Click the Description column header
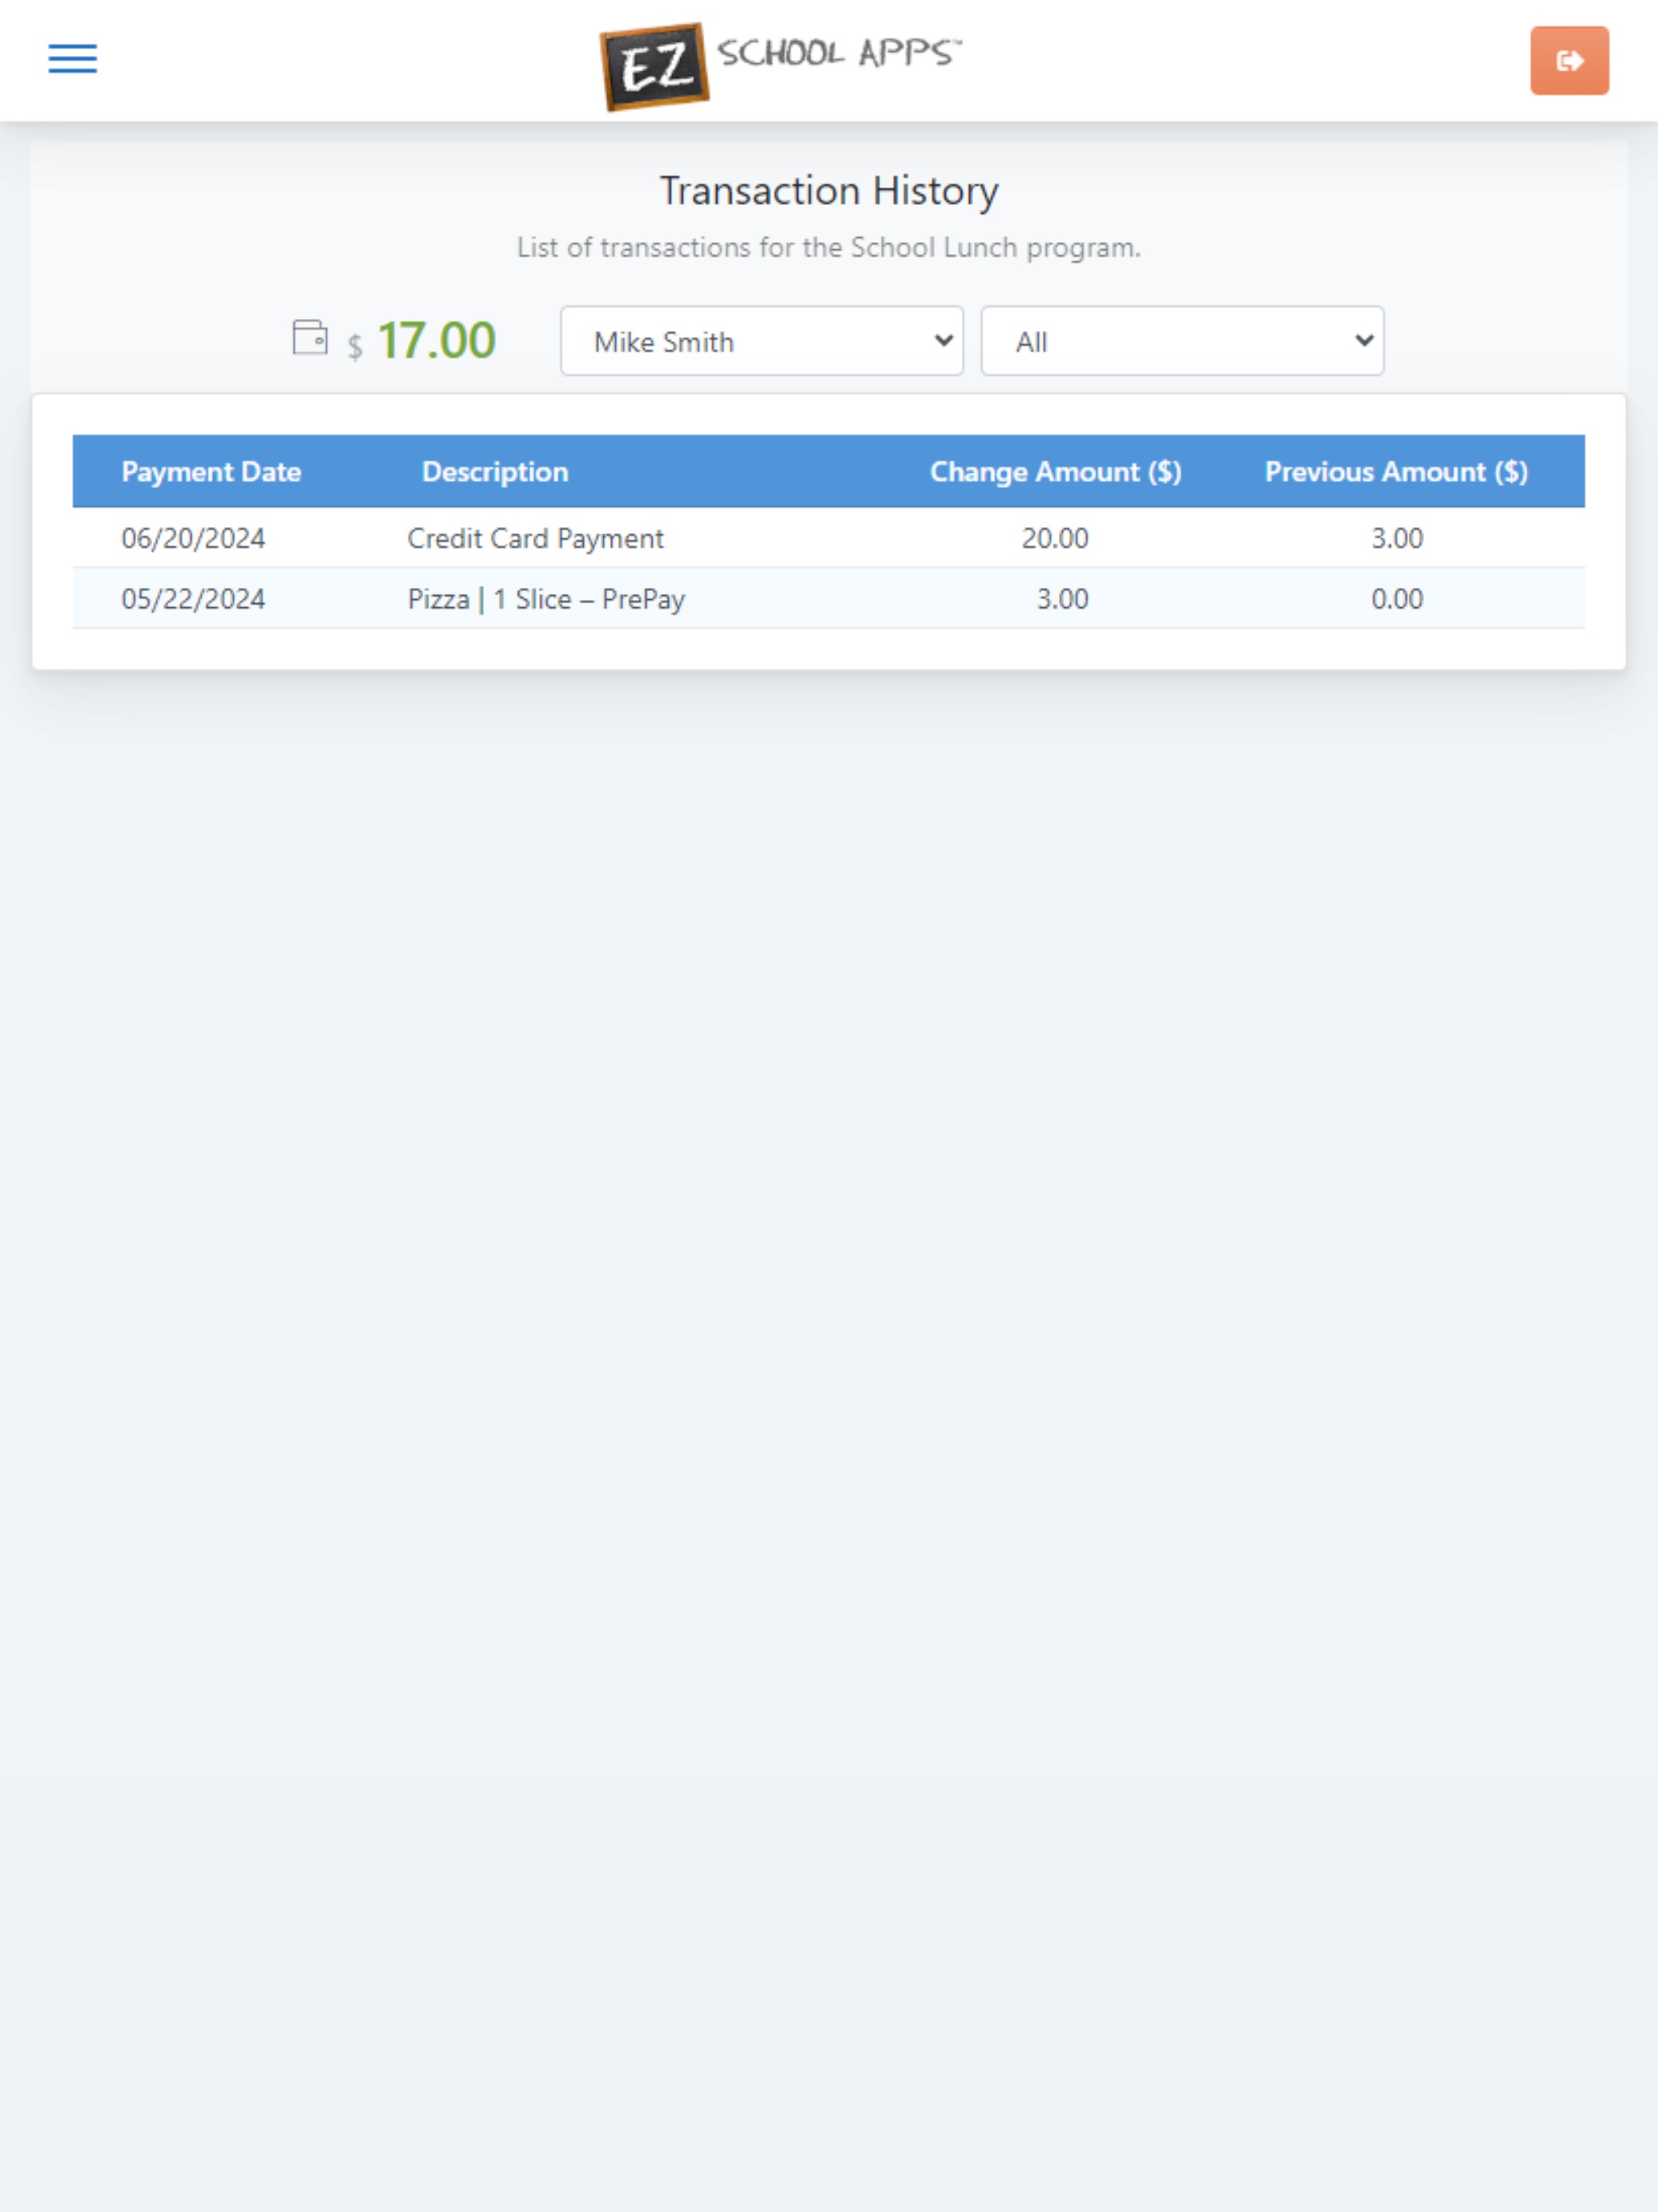Viewport: 1658px width, 2212px height. (495, 471)
